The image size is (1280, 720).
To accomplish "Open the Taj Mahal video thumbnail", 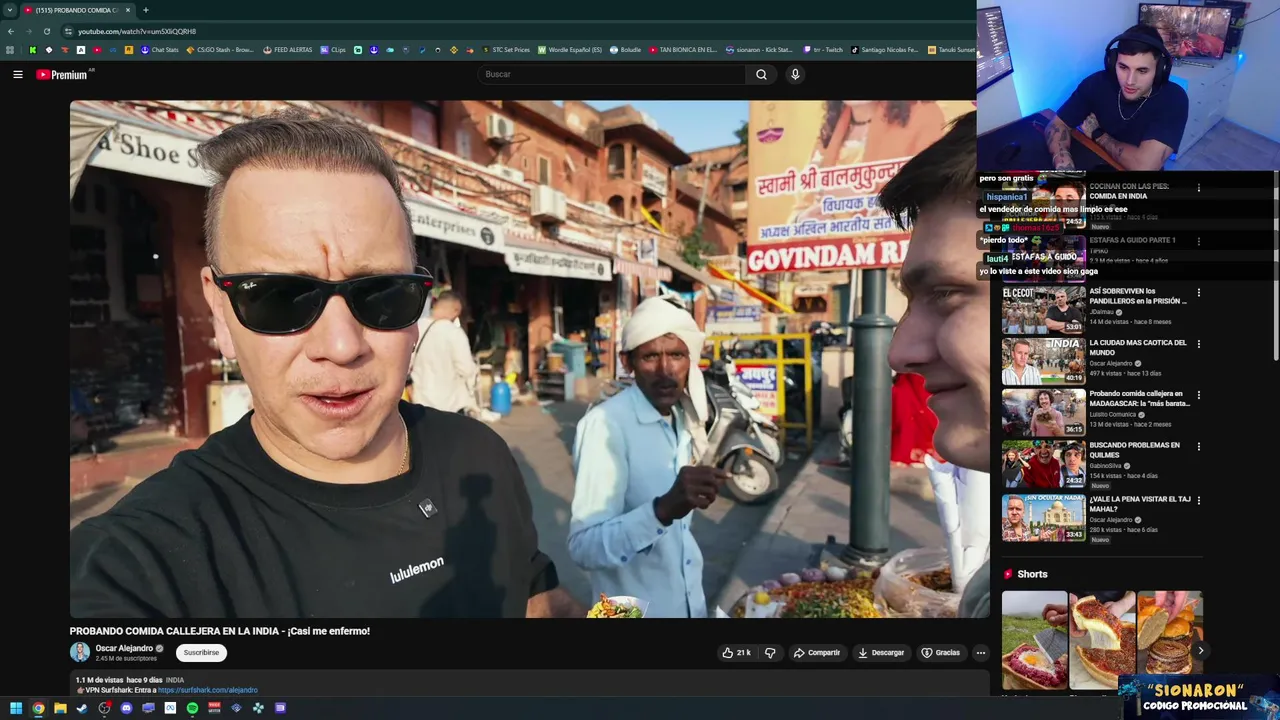I will [1043, 517].
